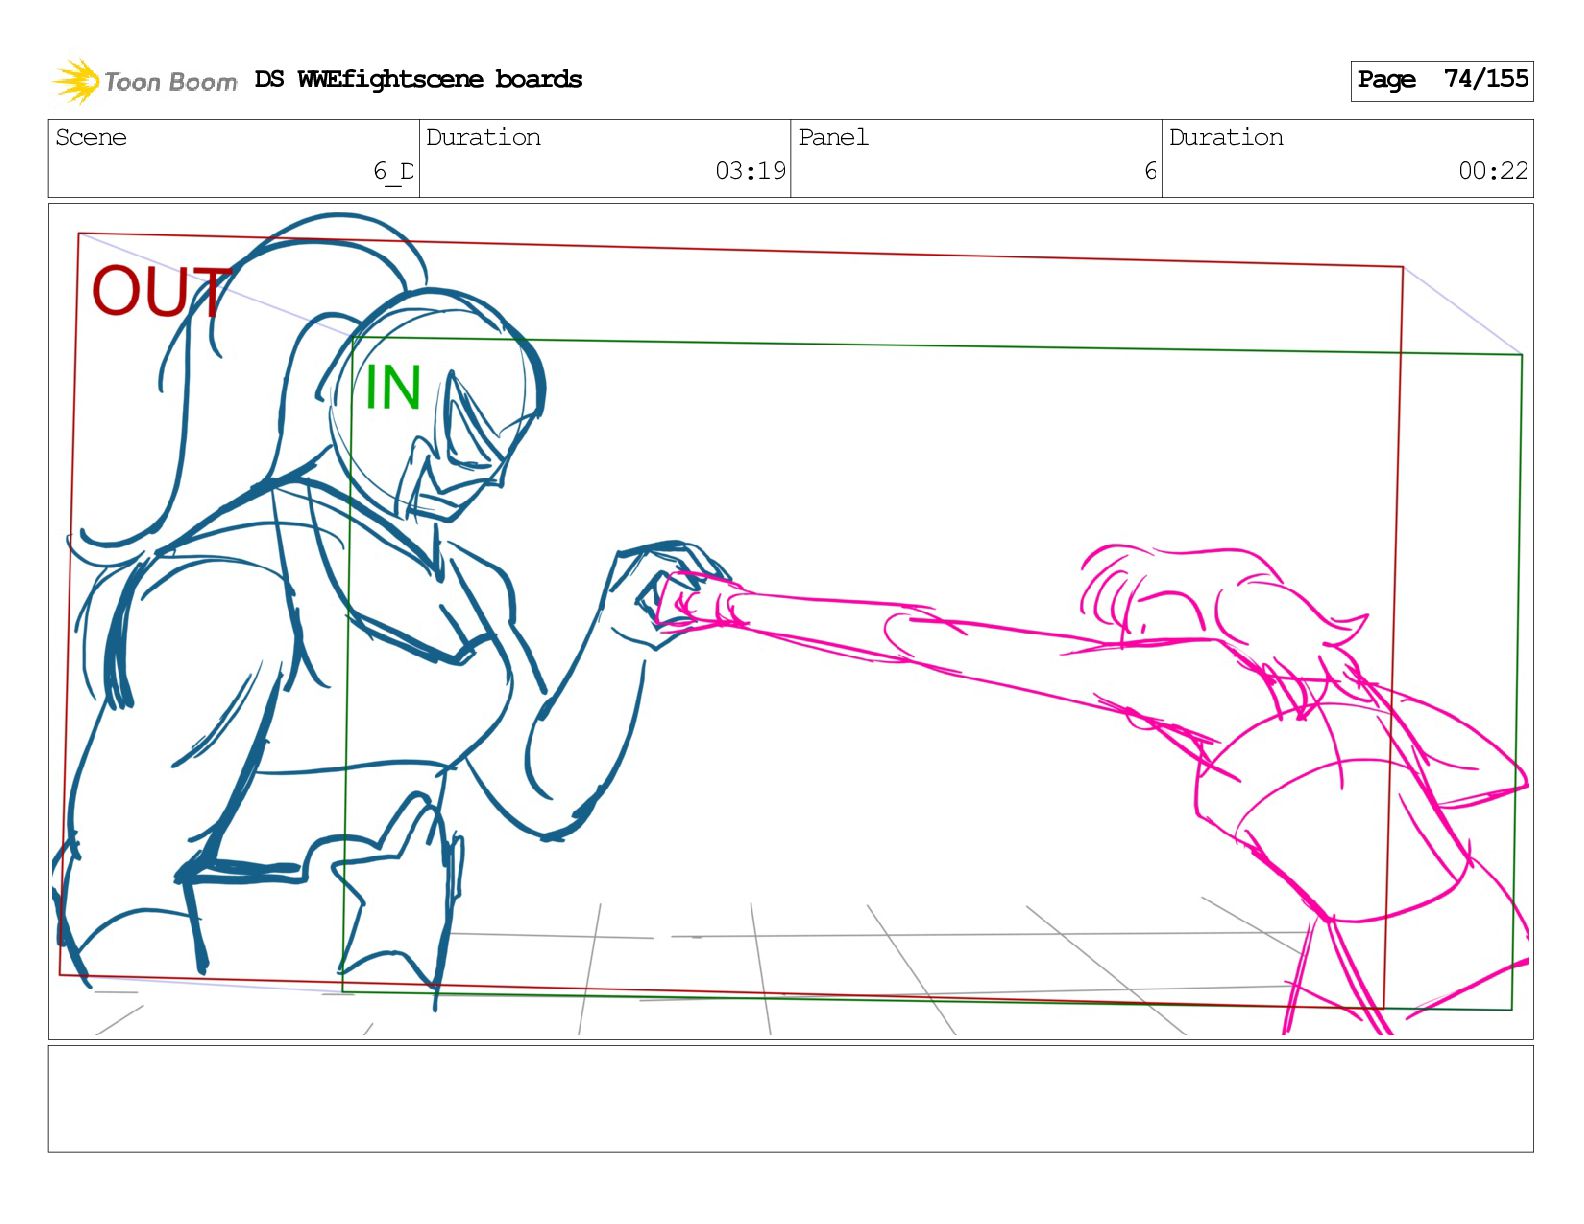Click the panel Duration value '00:22'
This screenshot has width=1584, height=1224.
[1493, 171]
